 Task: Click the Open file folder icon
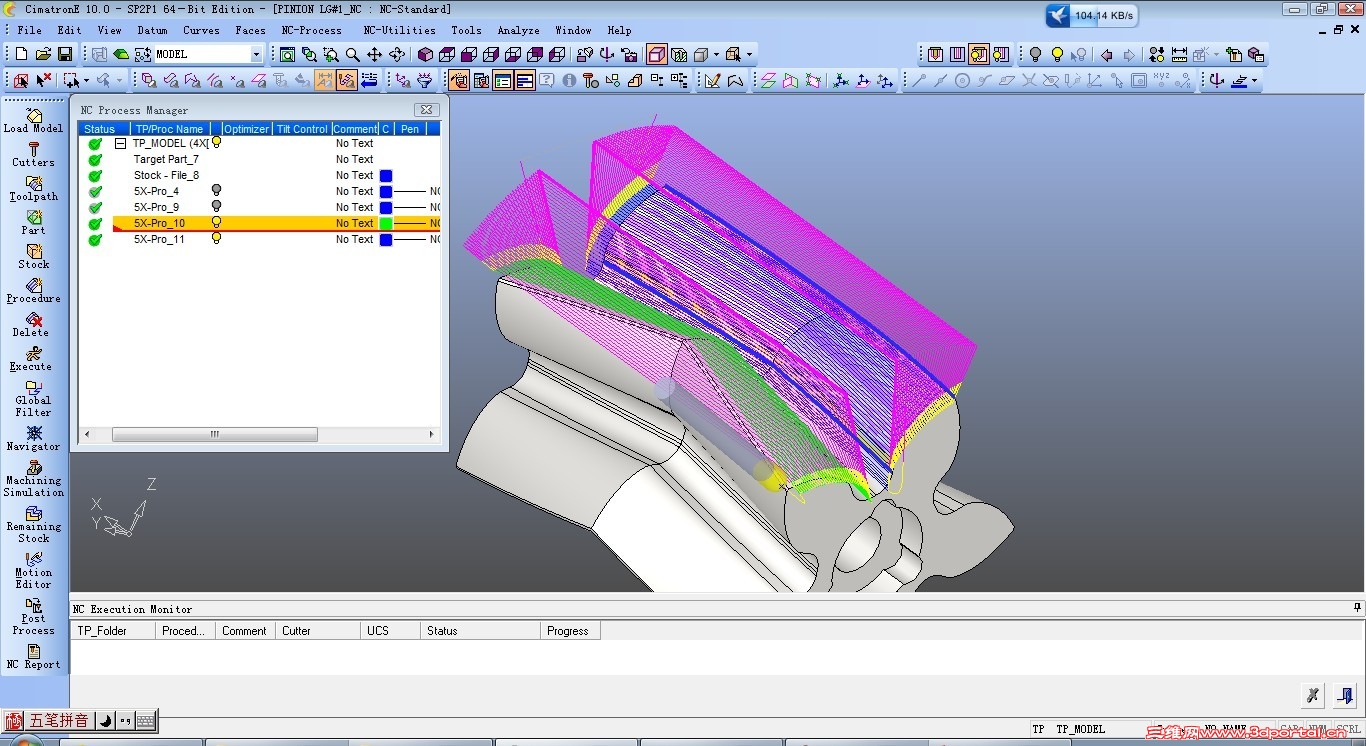tap(43, 54)
